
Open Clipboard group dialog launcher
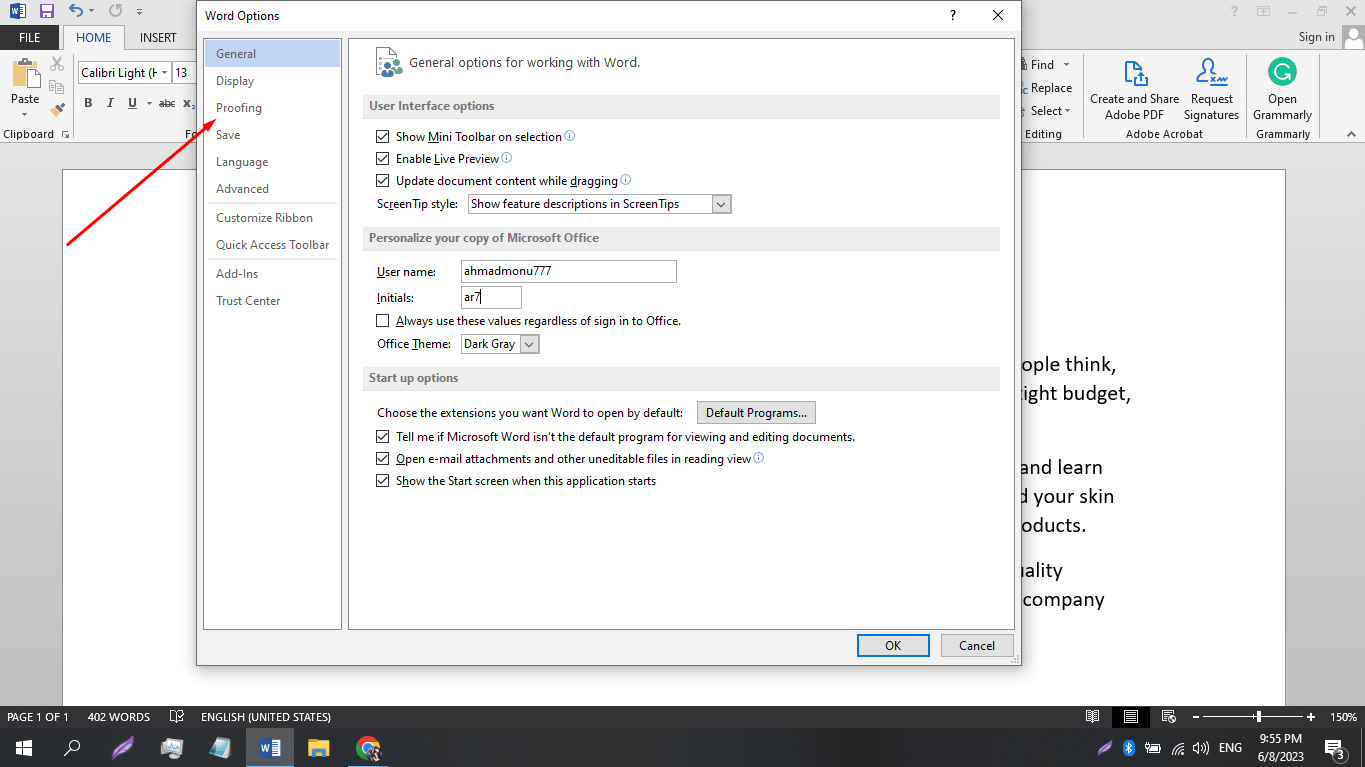[65, 134]
